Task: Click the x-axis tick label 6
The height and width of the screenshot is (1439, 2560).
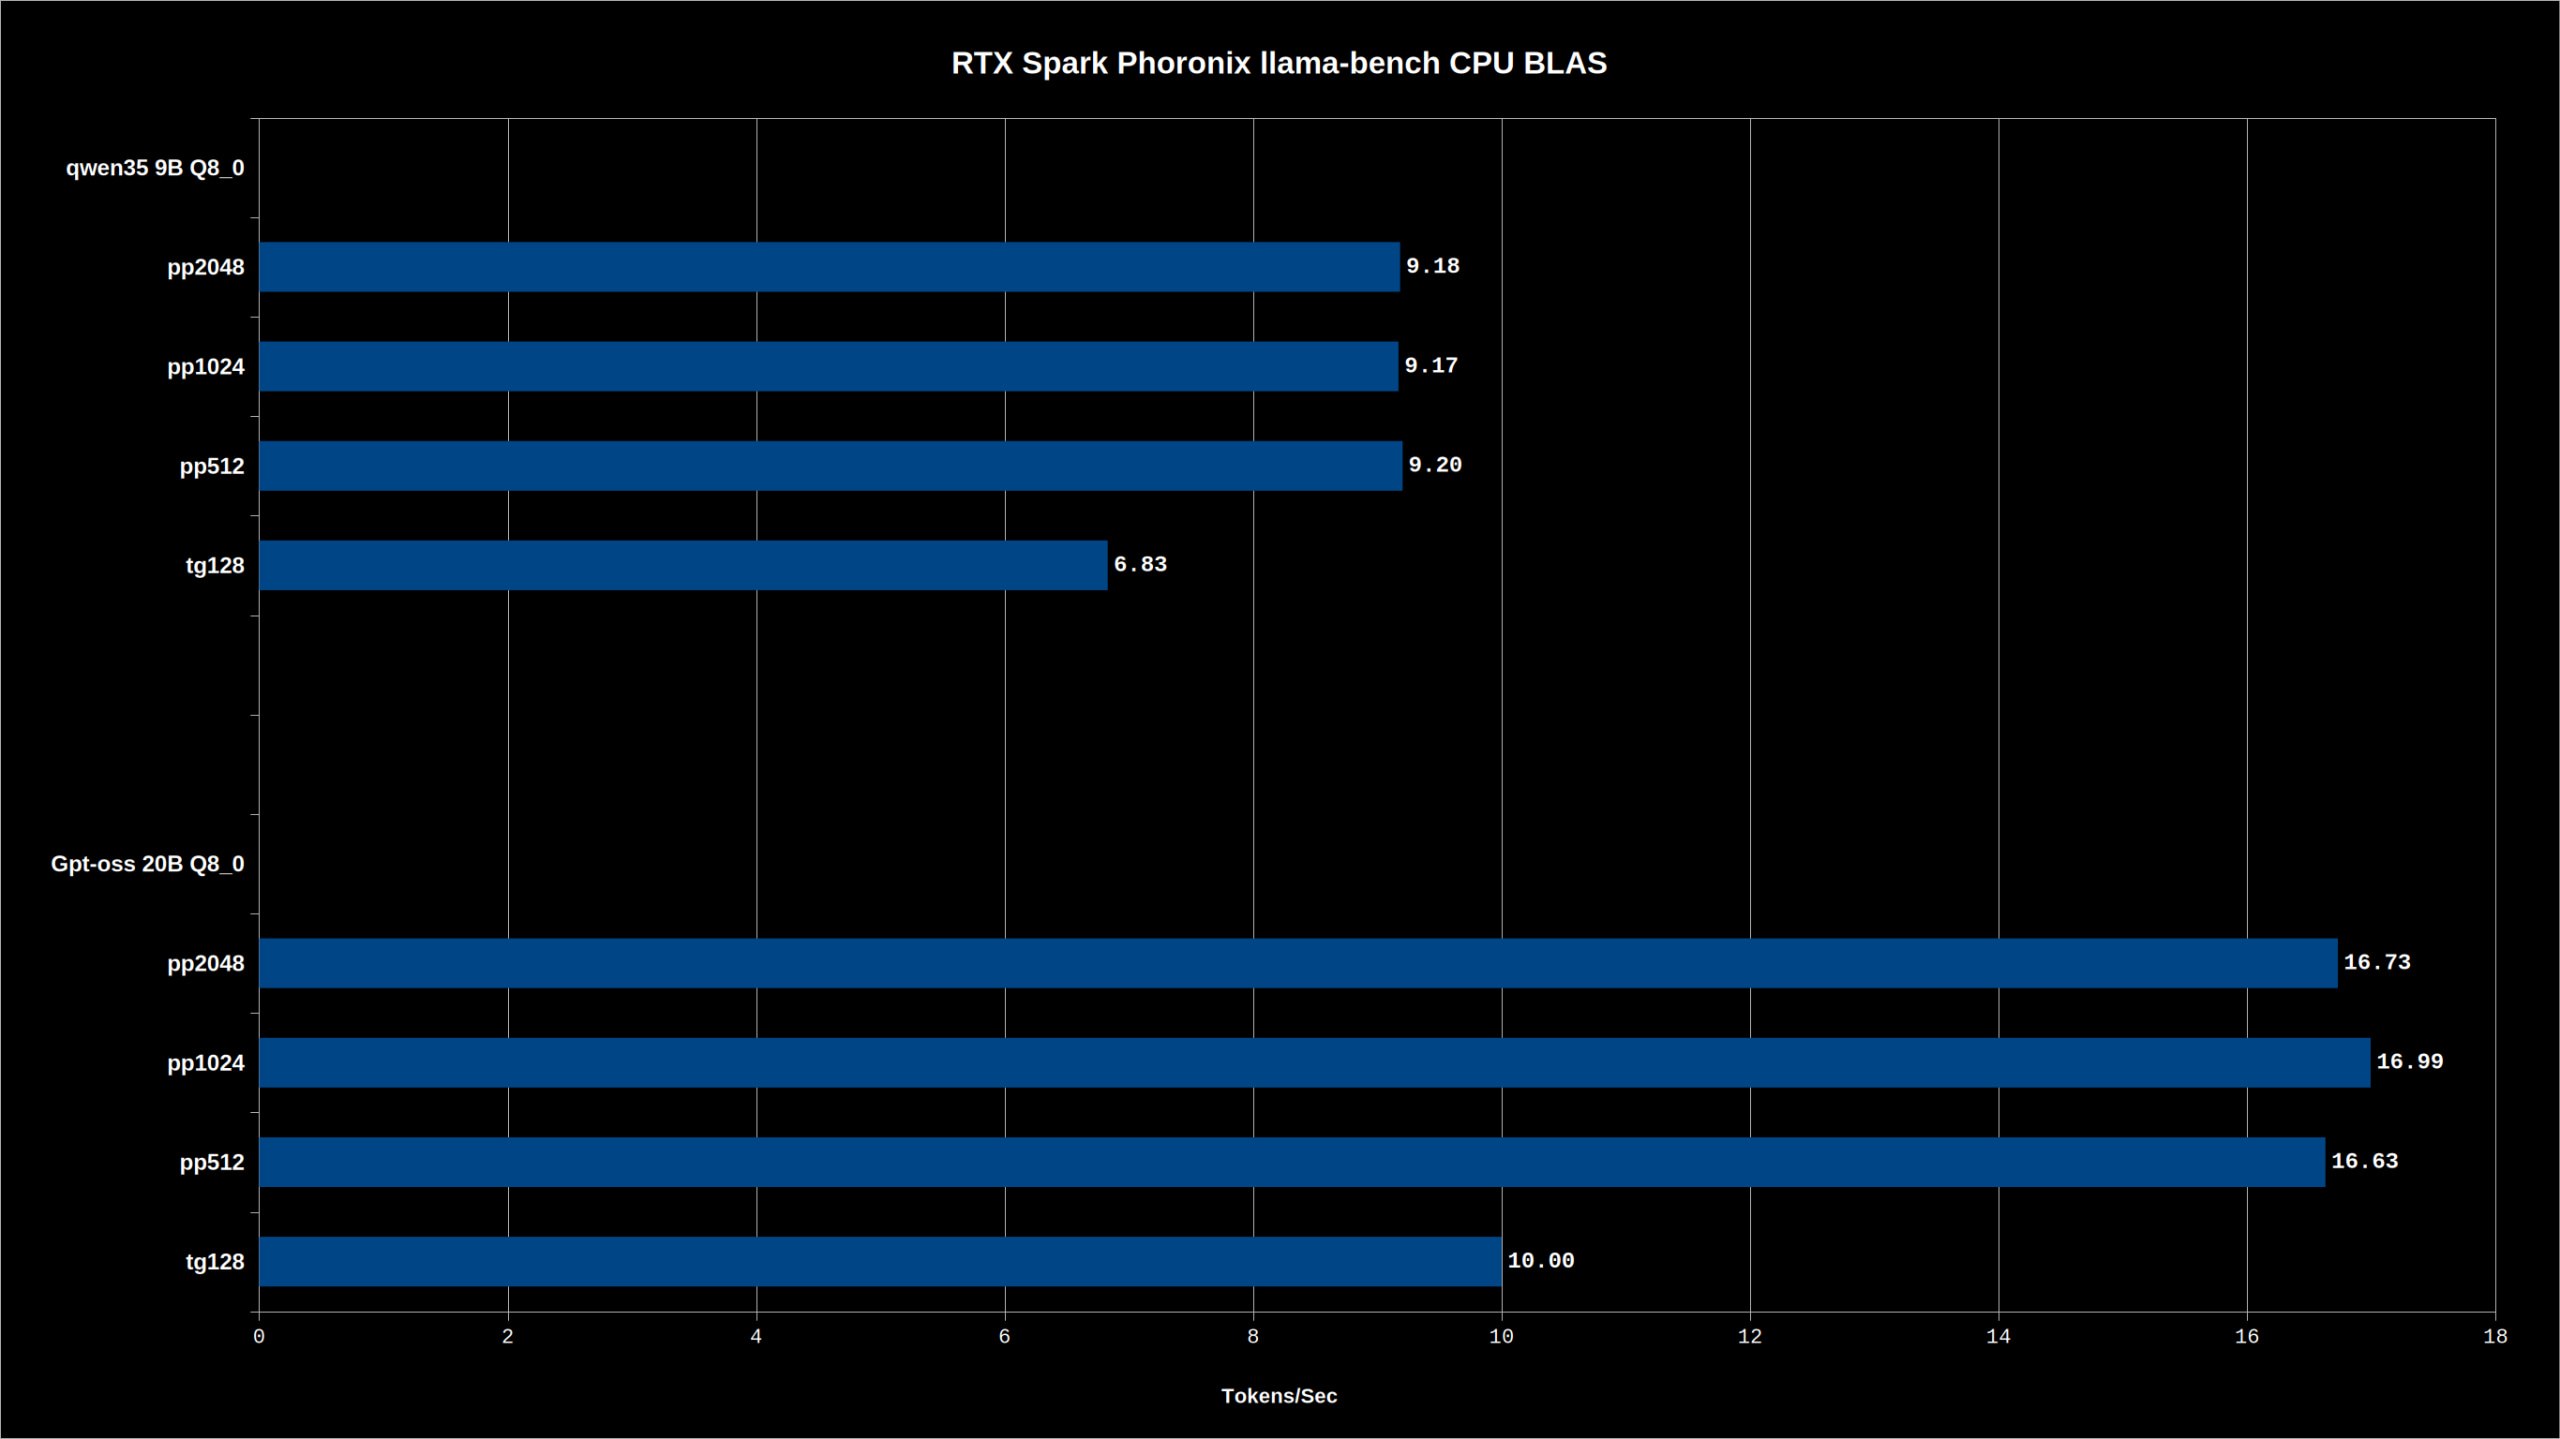Action: click(1005, 1337)
